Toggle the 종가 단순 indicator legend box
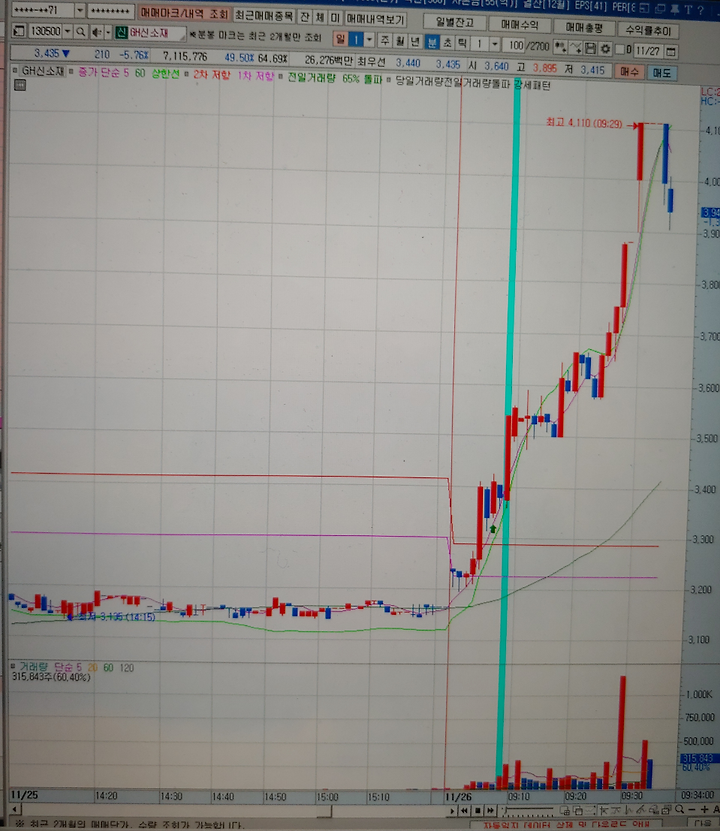The height and width of the screenshot is (831, 720). coord(70,72)
